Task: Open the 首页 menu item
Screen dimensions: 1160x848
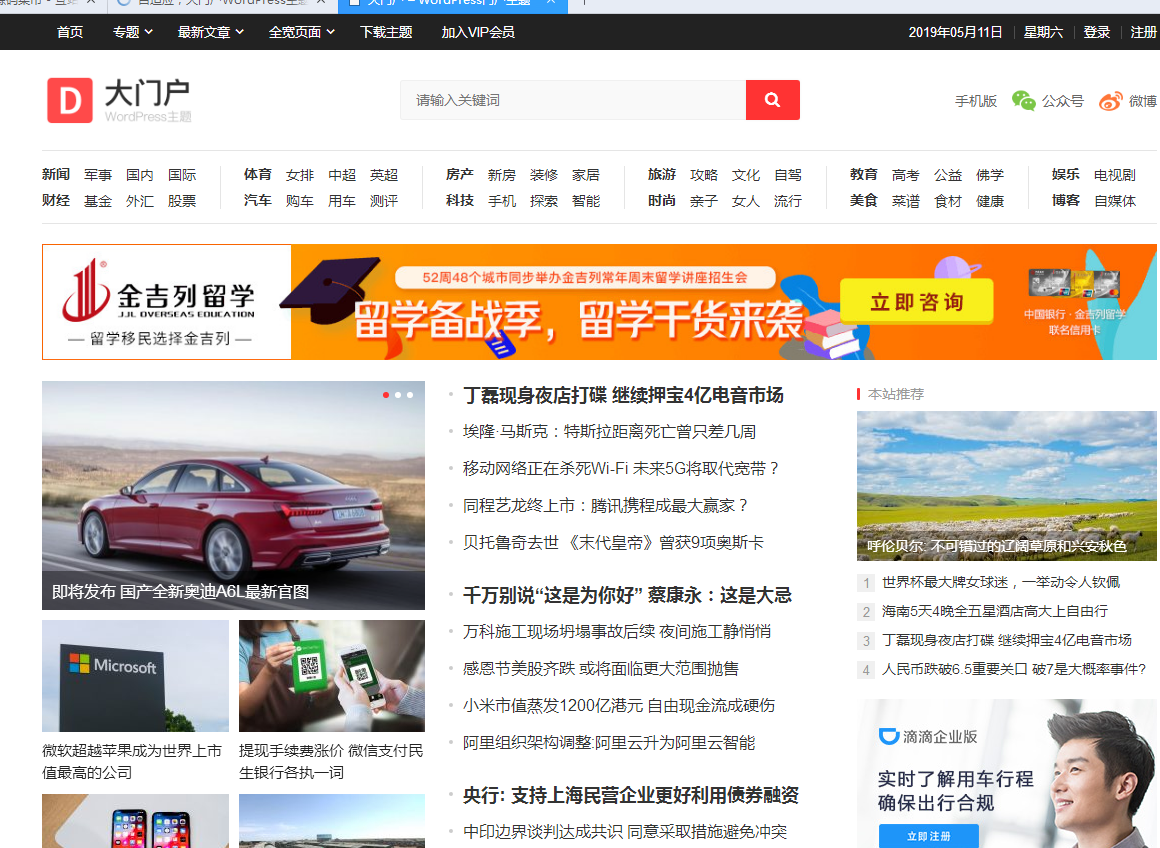Action: [70, 32]
